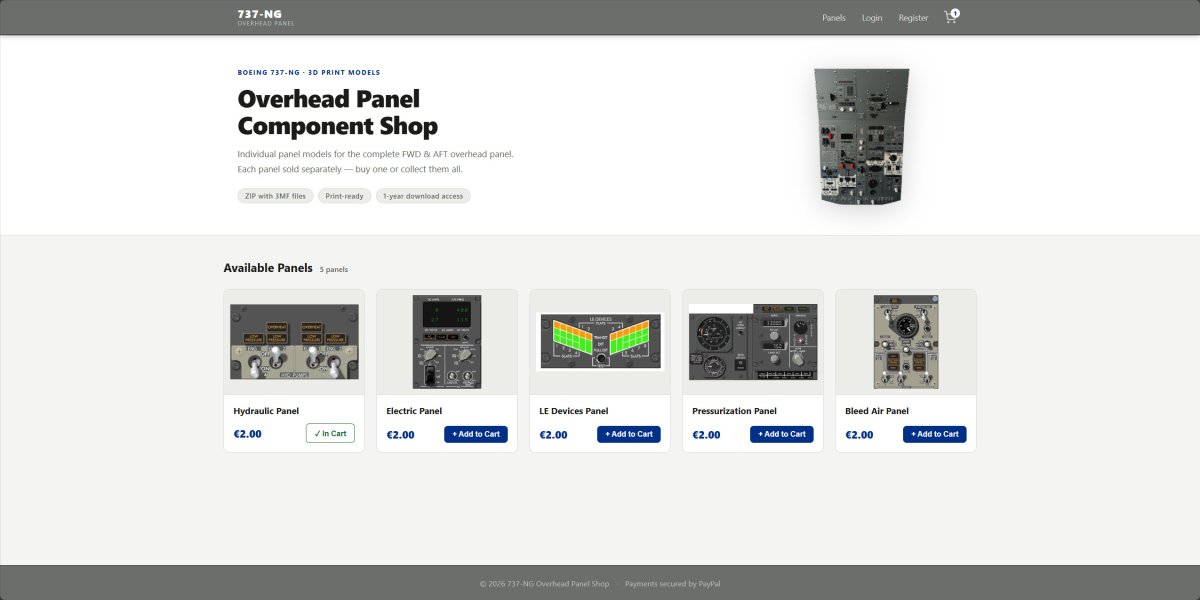Click the full overhead panel hero image
This screenshot has width=1200, height=600.
click(861, 136)
